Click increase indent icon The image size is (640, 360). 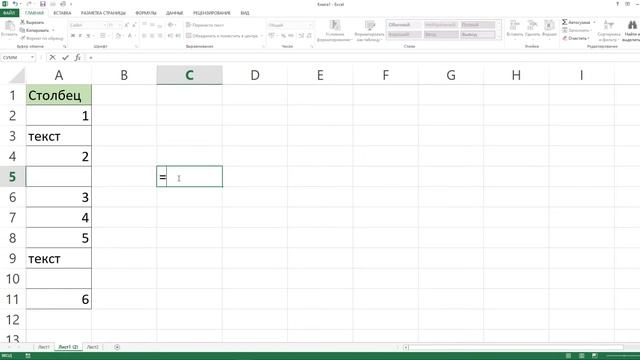point(178,36)
